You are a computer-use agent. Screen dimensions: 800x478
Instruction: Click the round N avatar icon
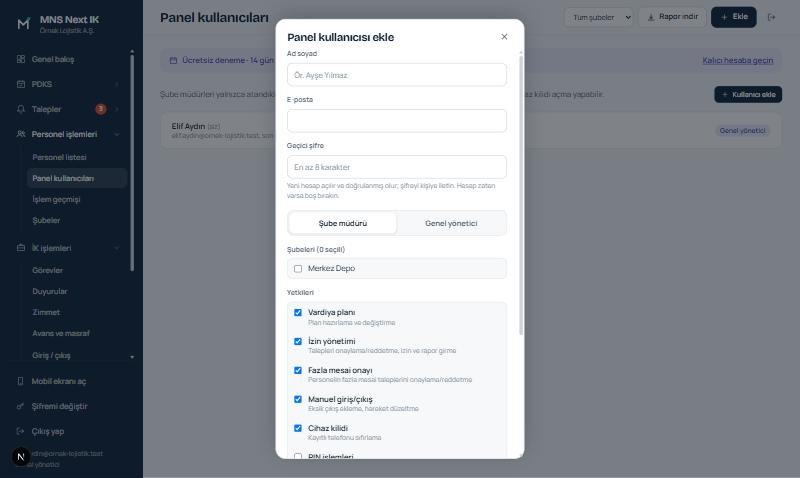(x=21, y=457)
